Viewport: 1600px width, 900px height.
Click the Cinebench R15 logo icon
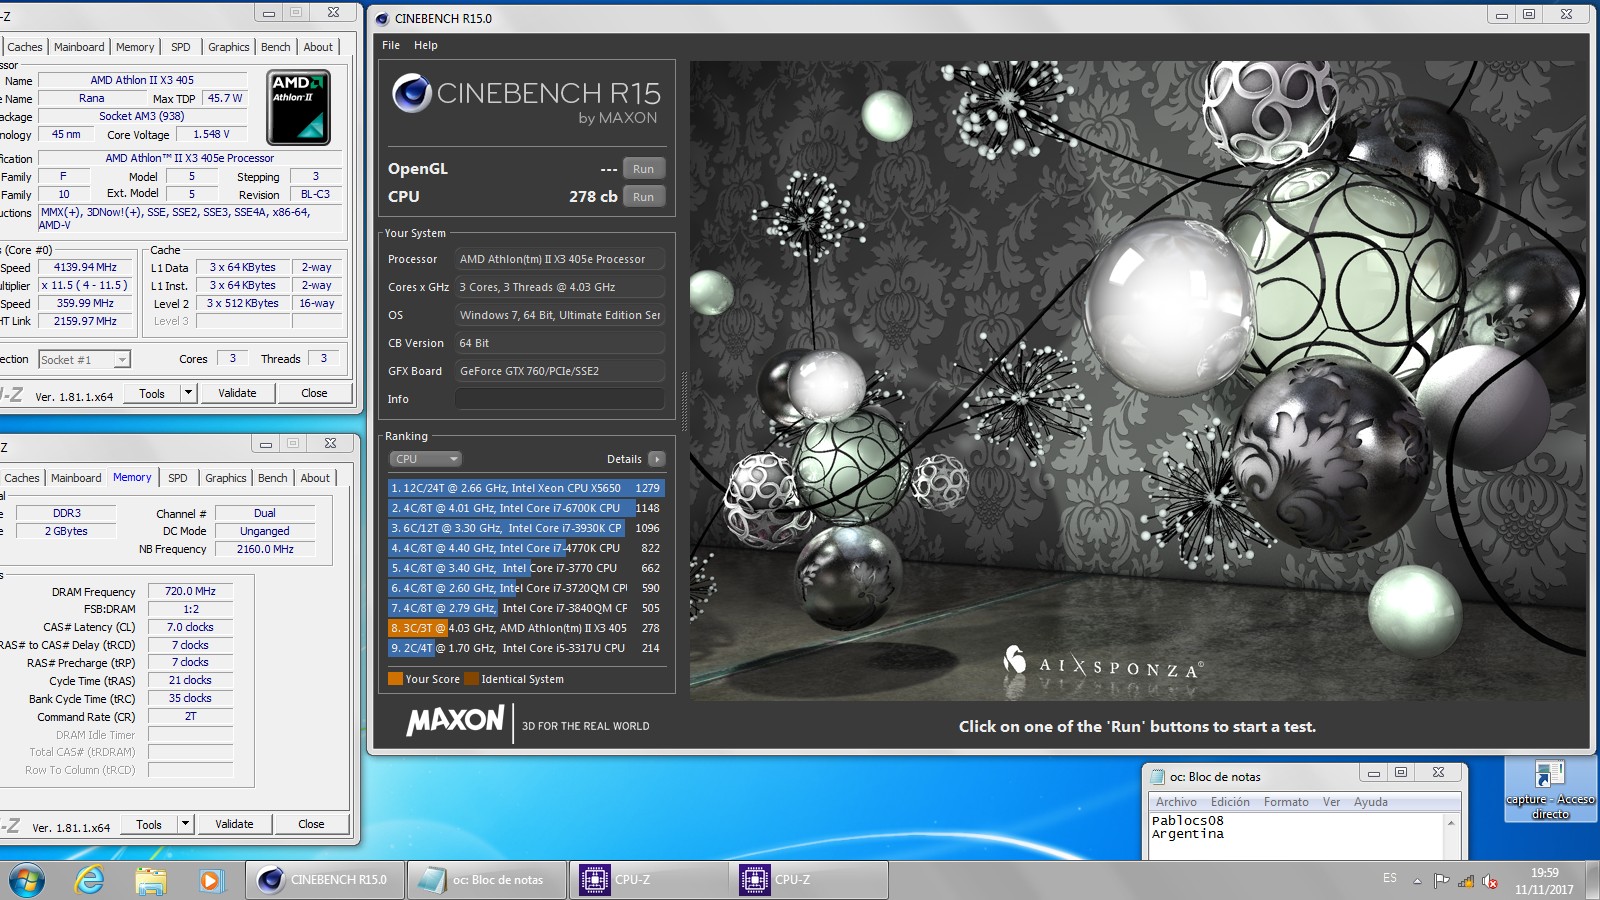(x=412, y=93)
